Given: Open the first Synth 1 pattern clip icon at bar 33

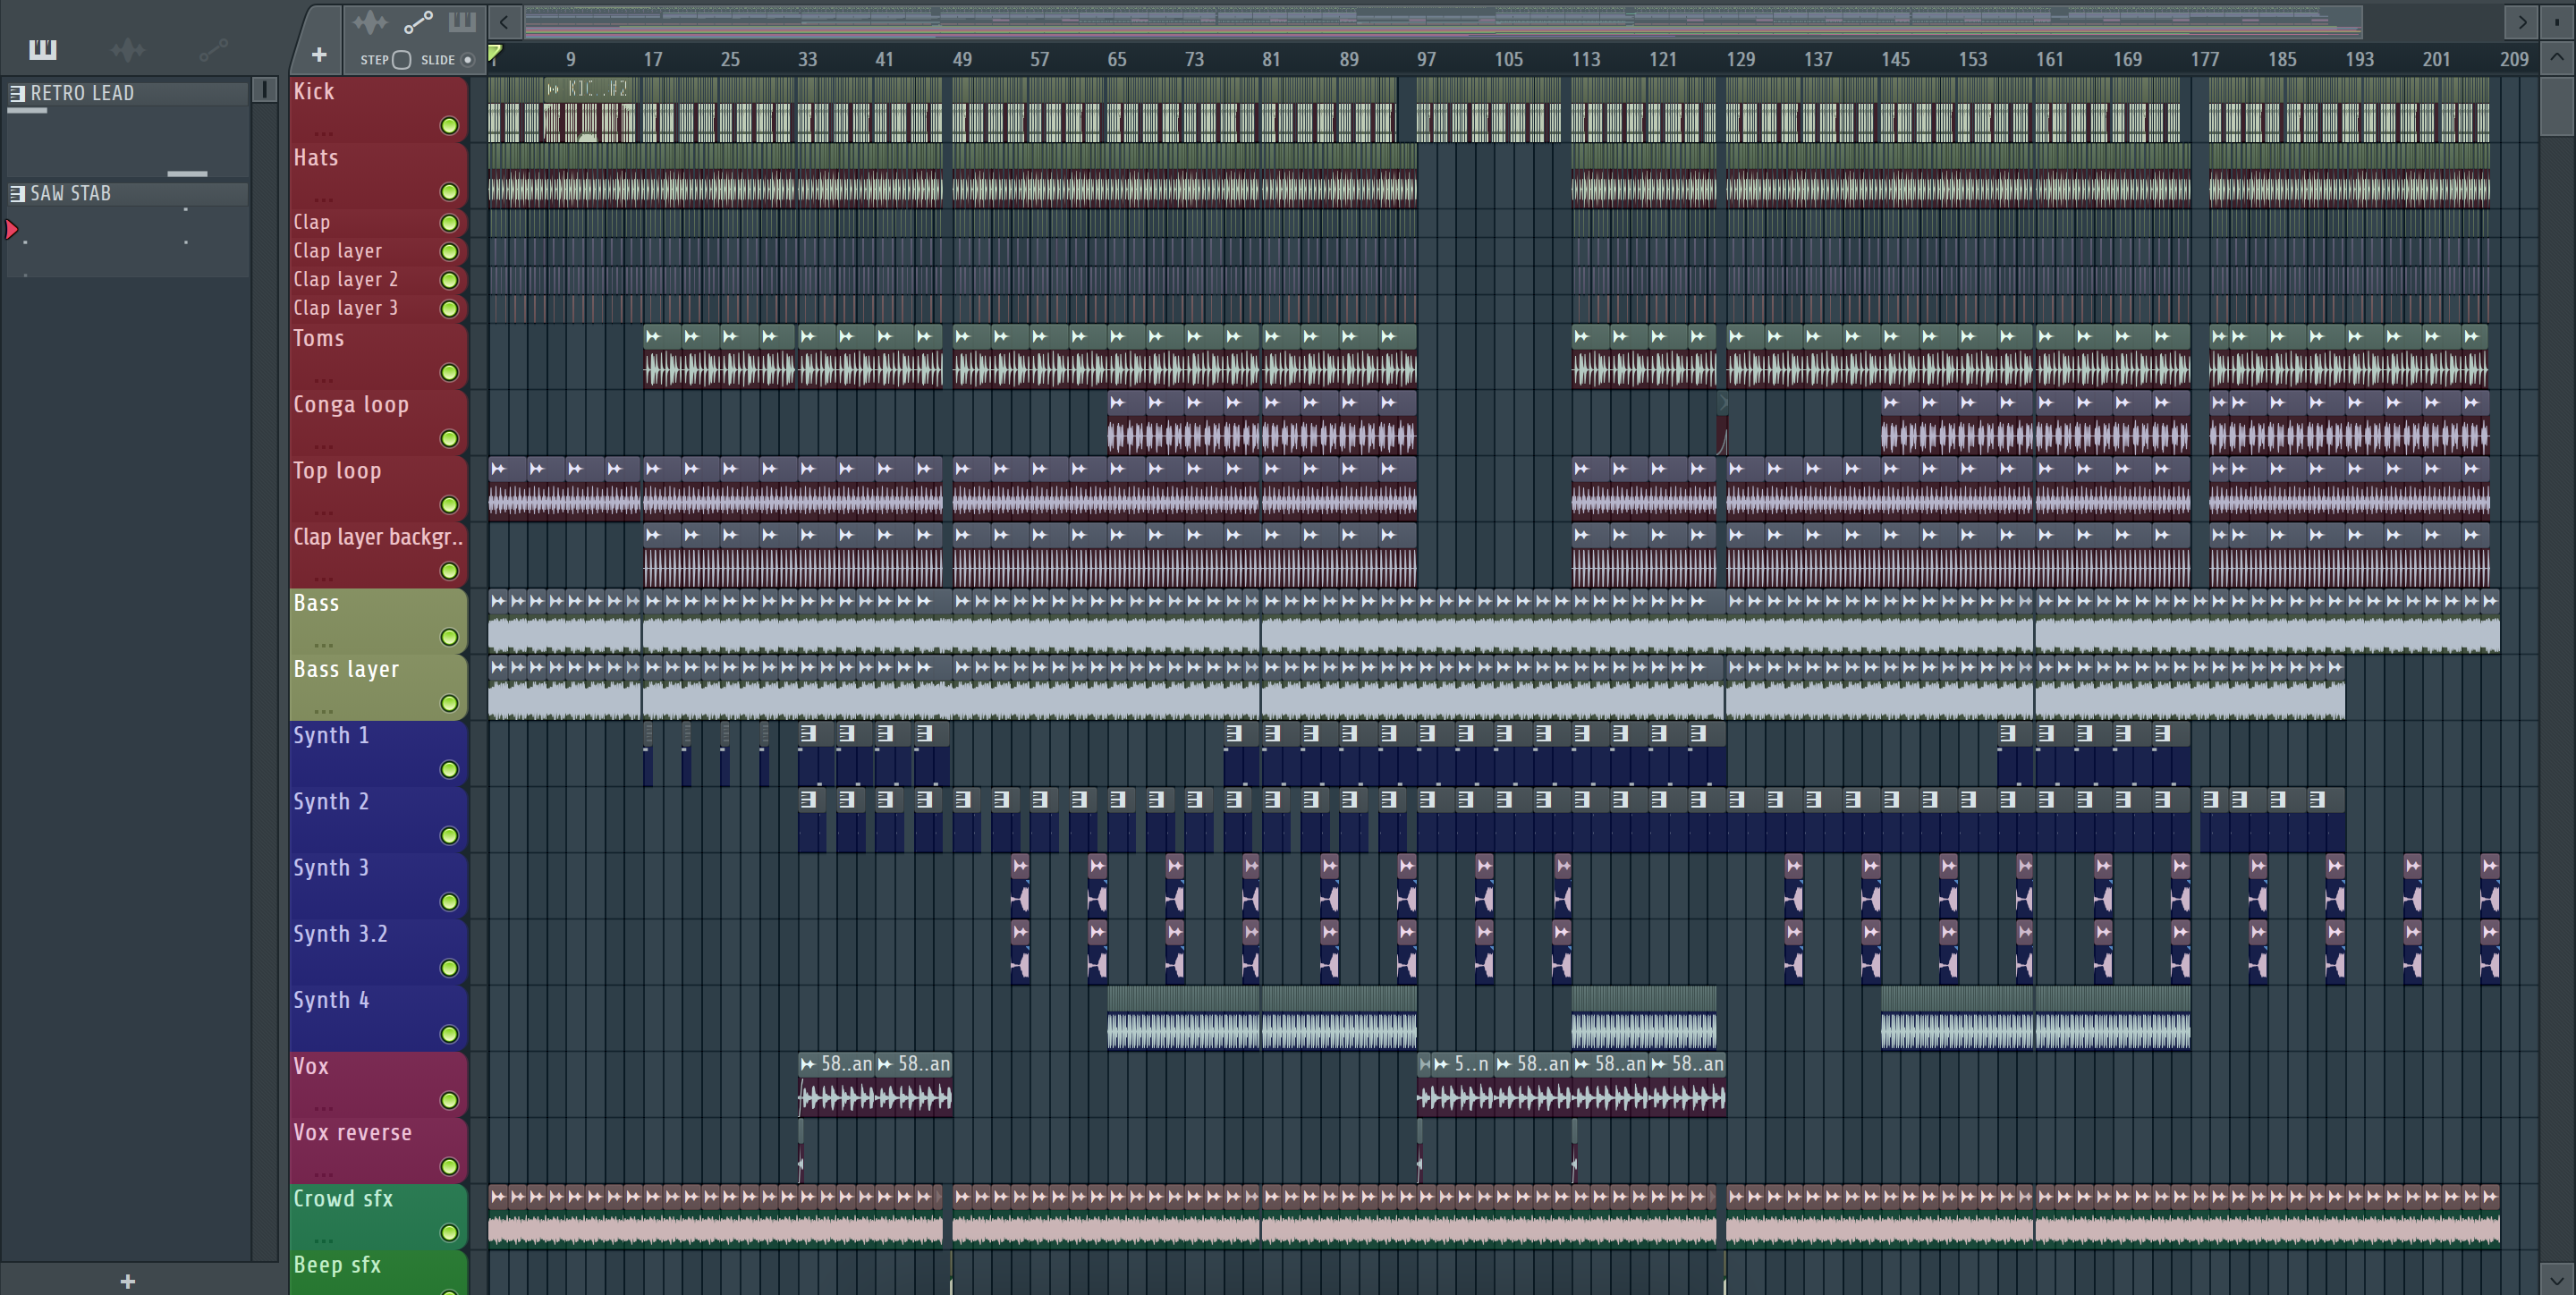Looking at the screenshot, I should (x=808, y=733).
